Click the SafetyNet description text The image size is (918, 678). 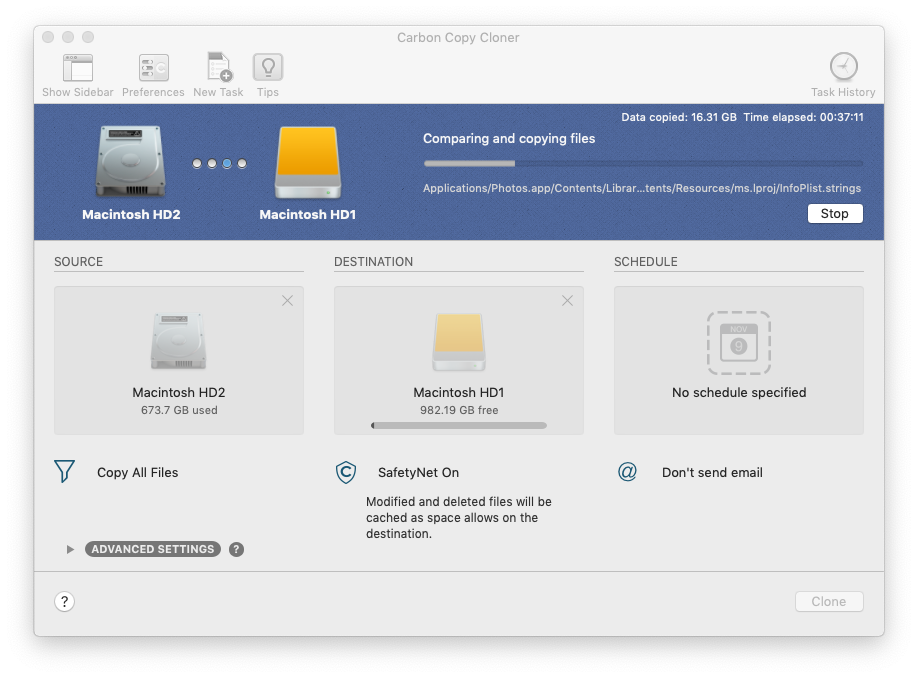[459, 518]
